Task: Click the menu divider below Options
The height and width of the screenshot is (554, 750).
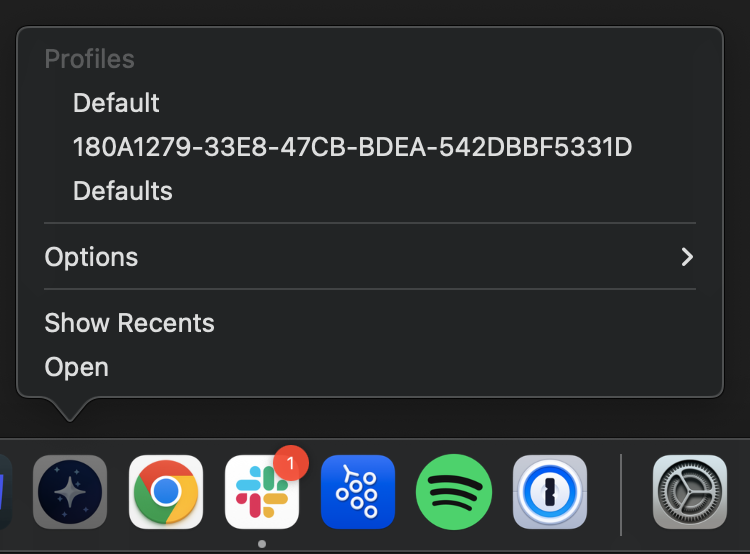Action: (370, 289)
